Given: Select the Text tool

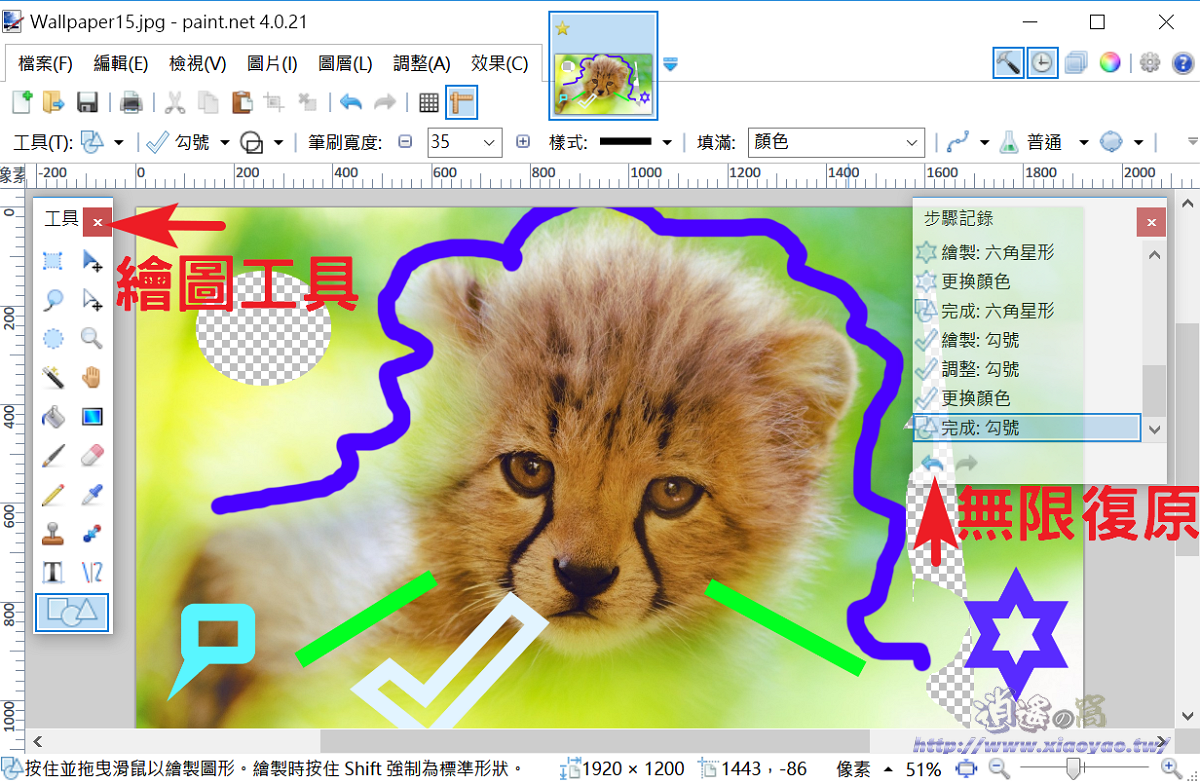Looking at the screenshot, I should [53, 572].
